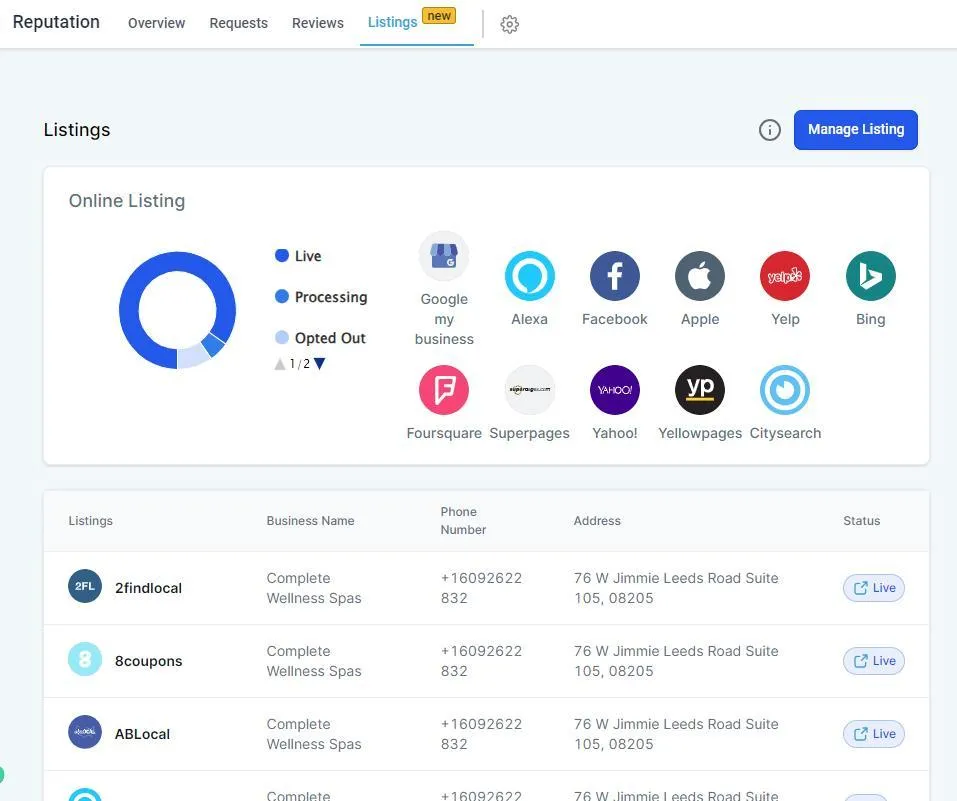The height and width of the screenshot is (801, 957).
Task: Click the ABLocal listing name
Action: click(x=142, y=734)
